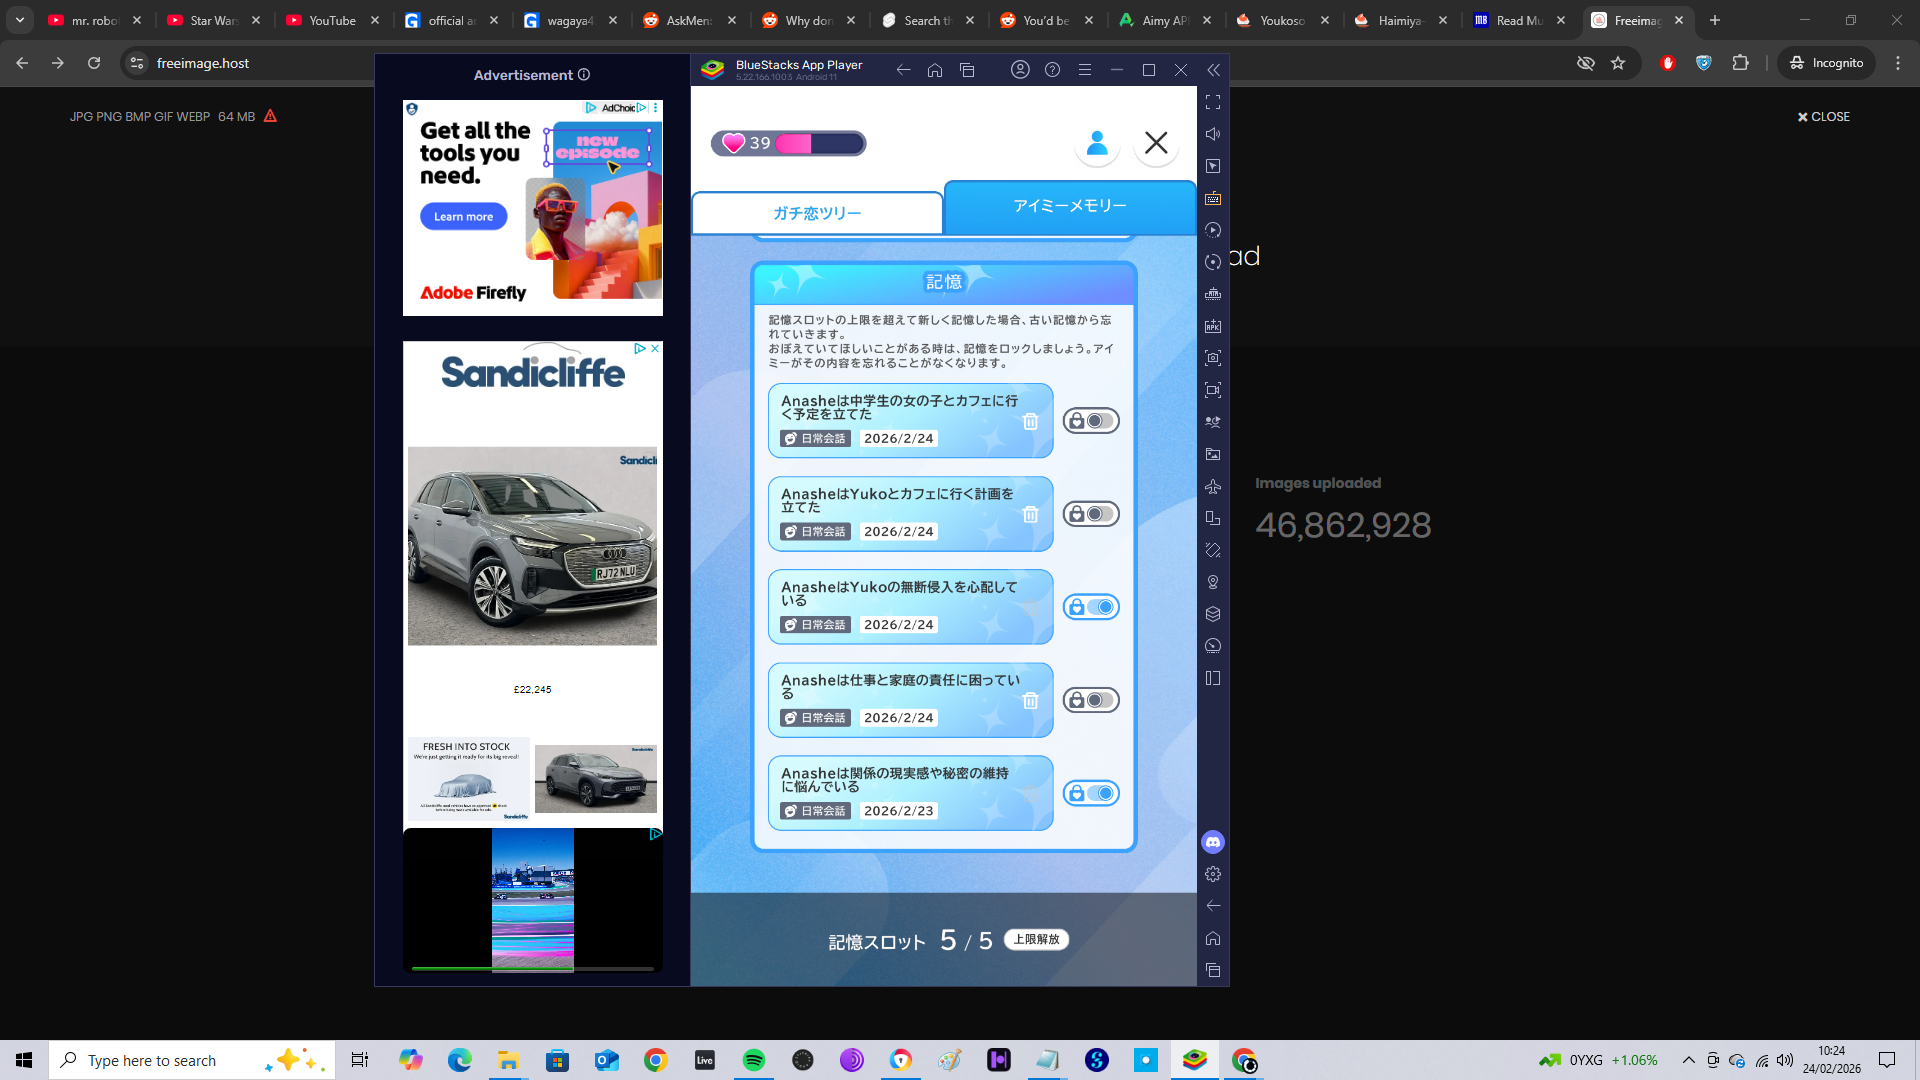This screenshot has width=1920, height=1080.
Task: Unlock the relationship secrecy memory dated 2026/2/23
Action: (1091, 793)
